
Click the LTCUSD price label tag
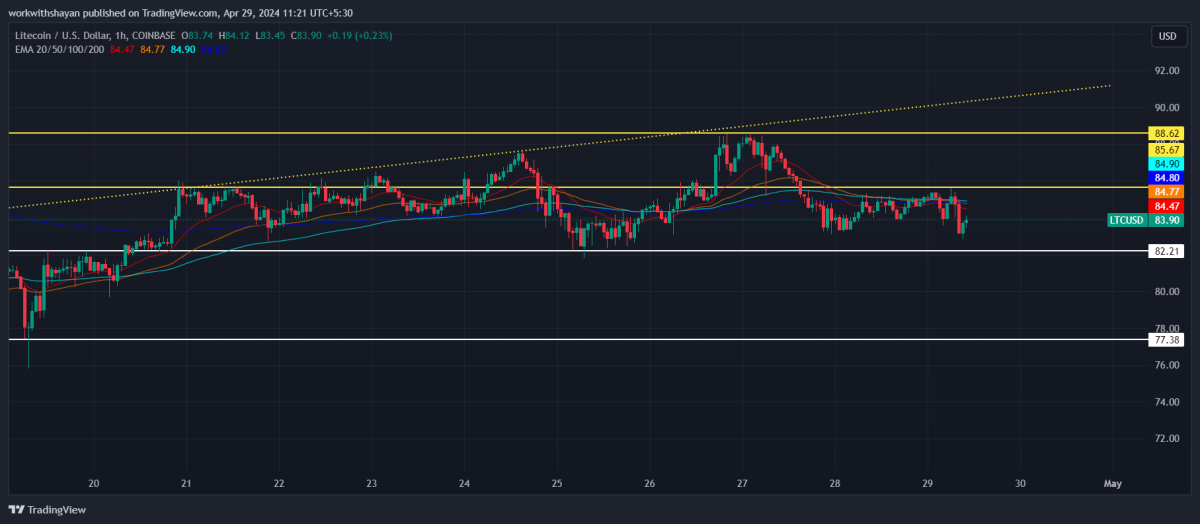(1127, 220)
